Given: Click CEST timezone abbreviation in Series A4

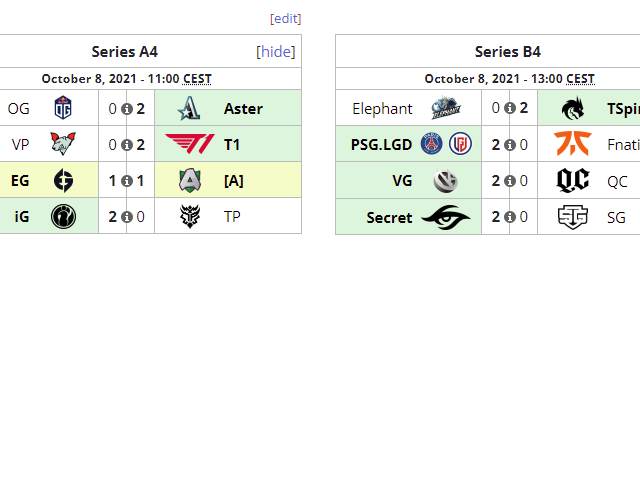Looking at the screenshot, I should pos(197,79).
